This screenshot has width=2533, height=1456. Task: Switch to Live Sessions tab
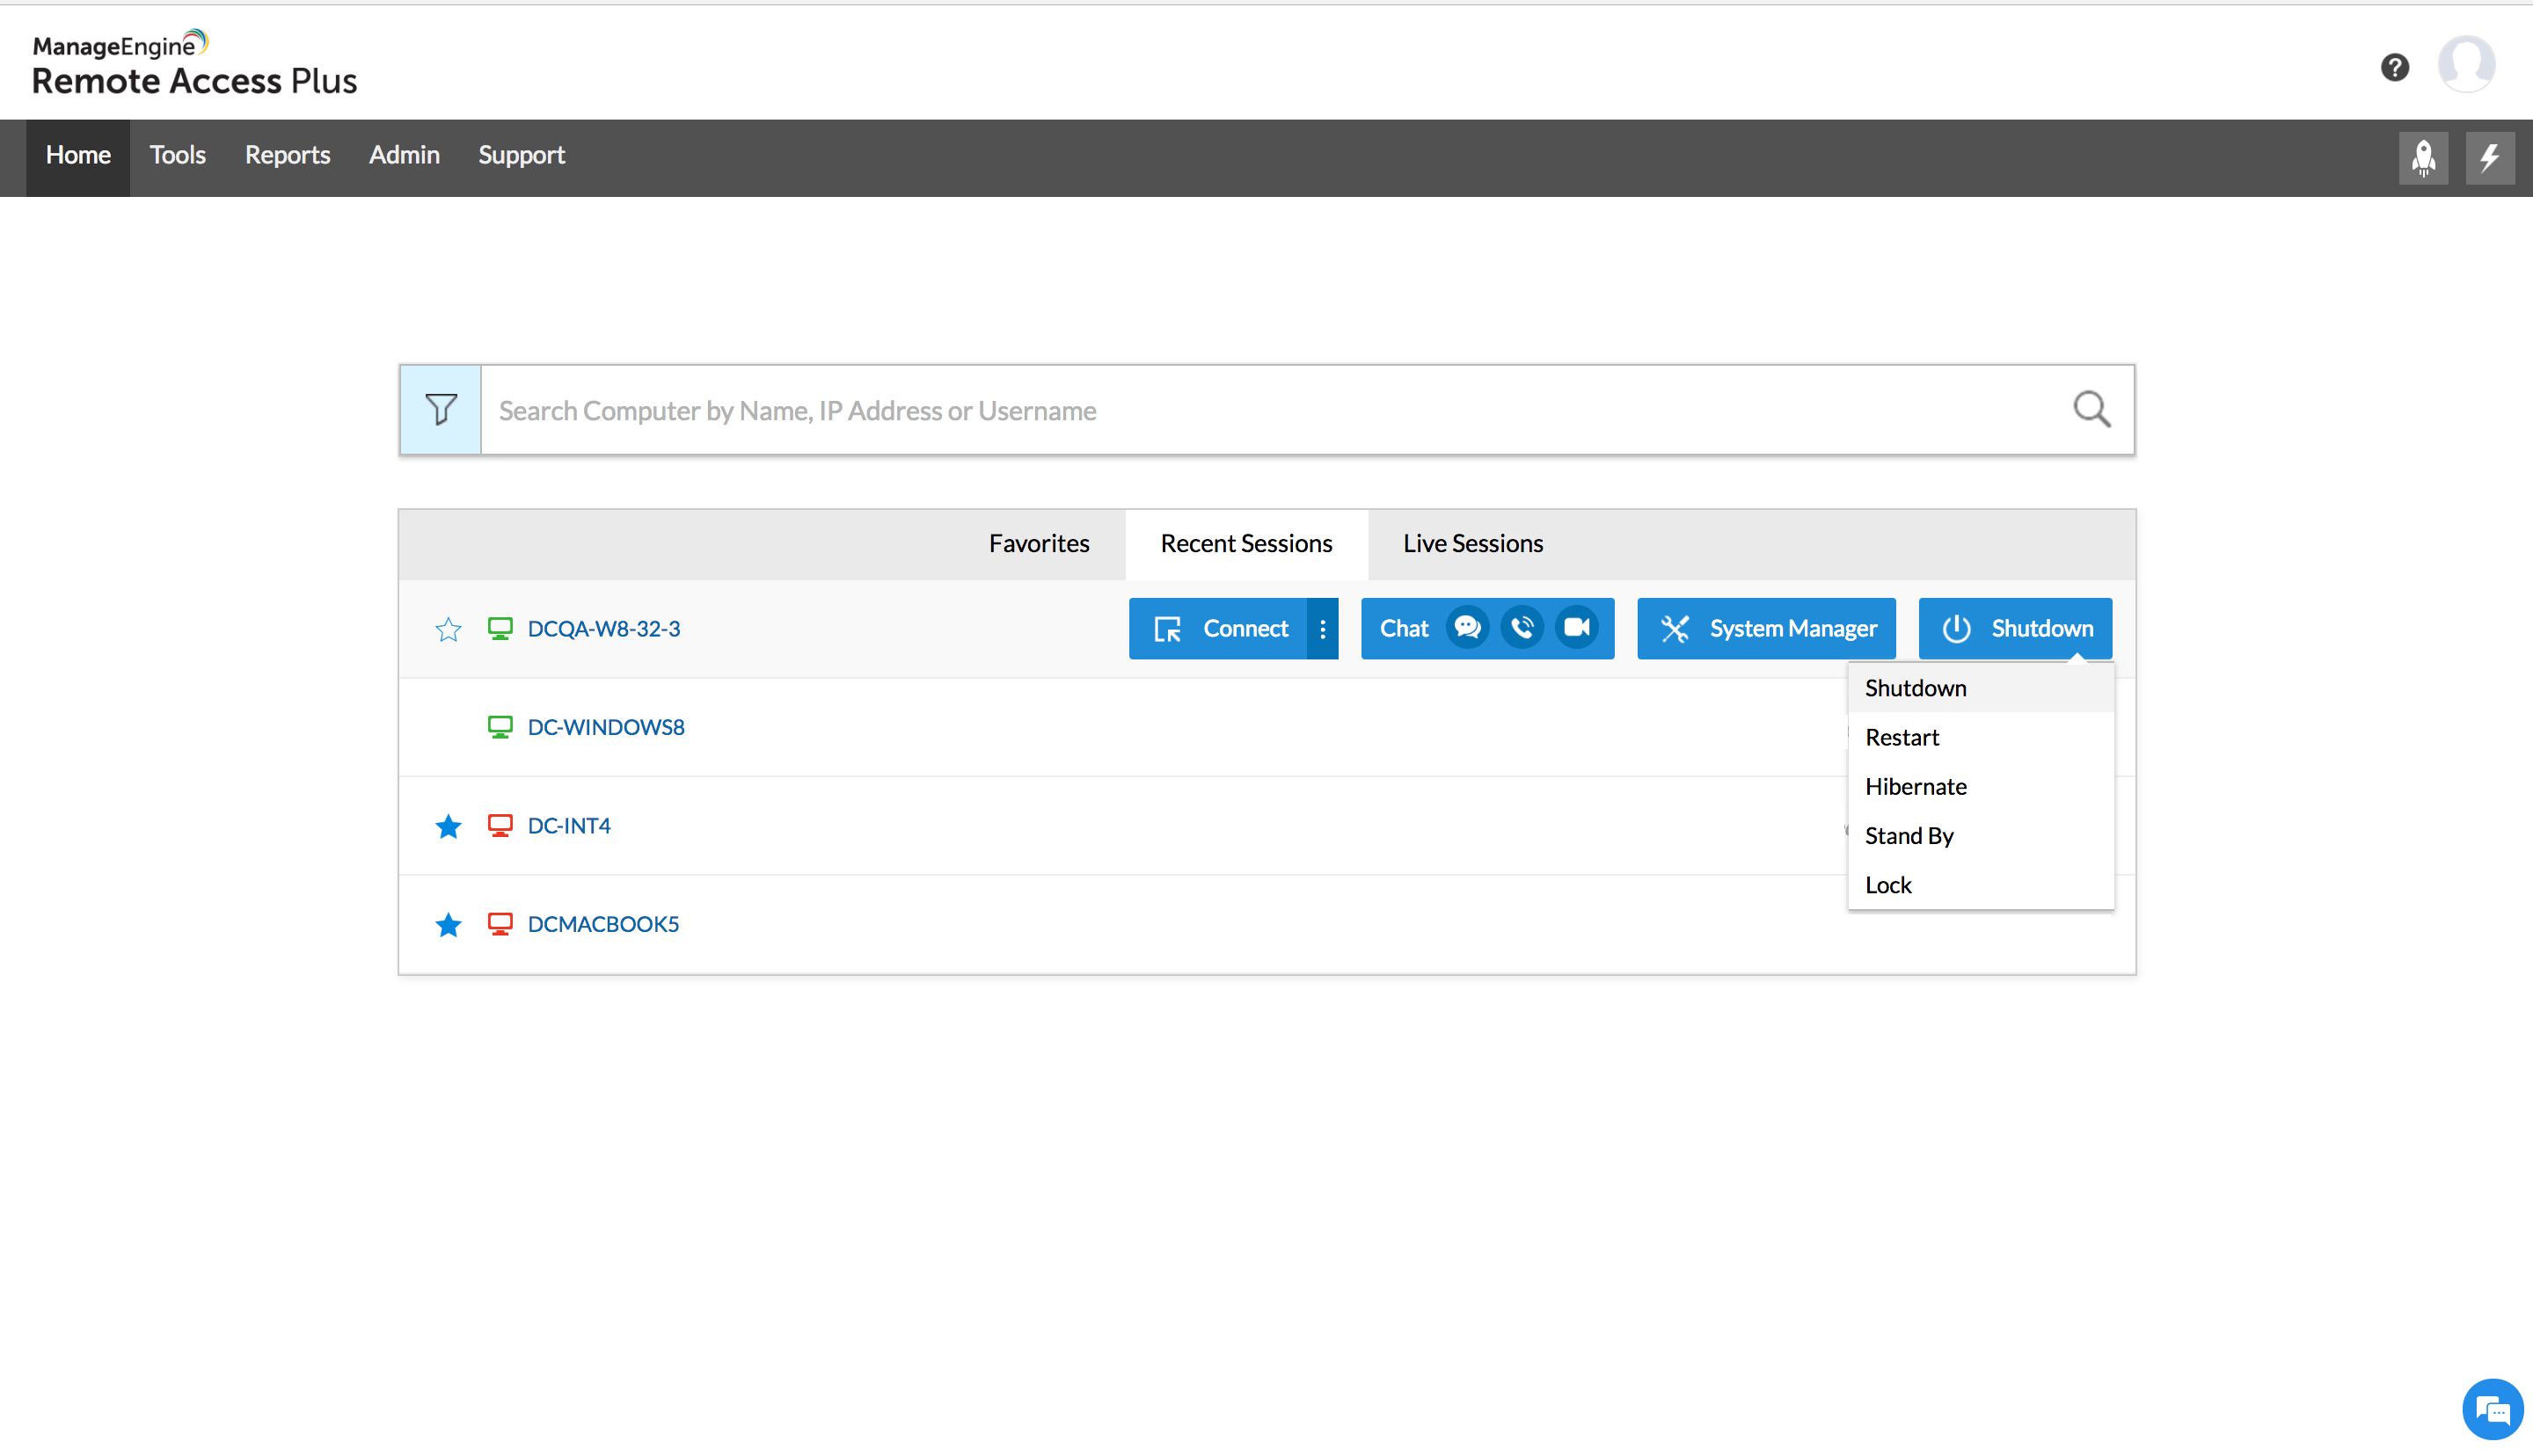point(1472,543)
